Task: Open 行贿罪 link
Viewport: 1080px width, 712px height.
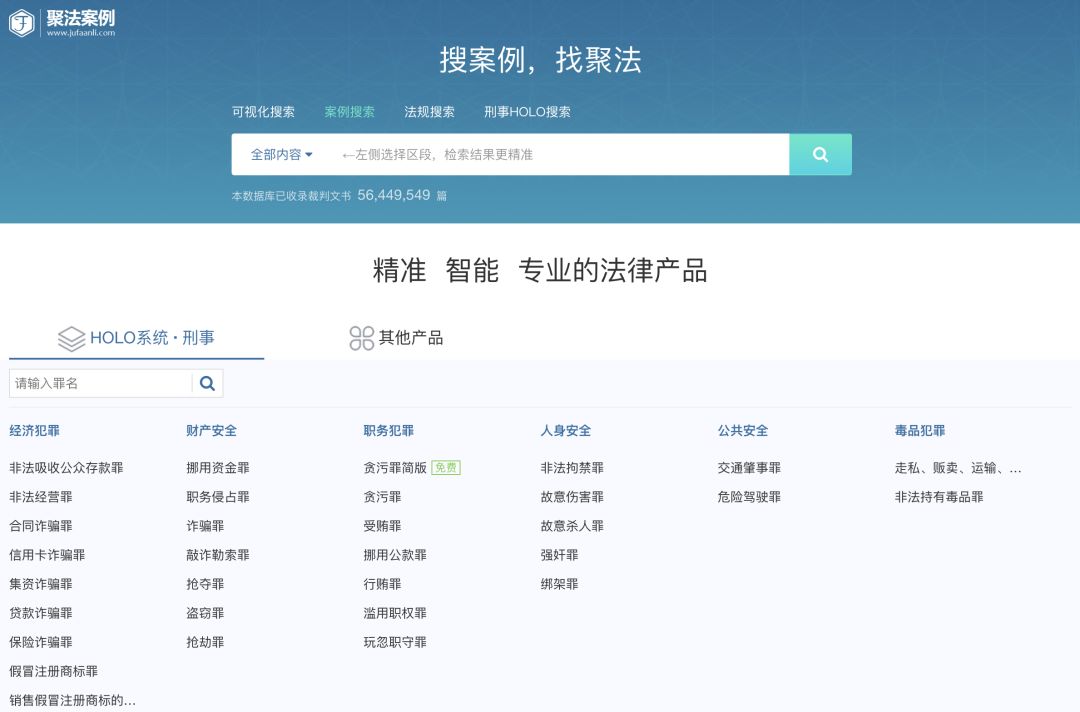Action: coord(382,584)
